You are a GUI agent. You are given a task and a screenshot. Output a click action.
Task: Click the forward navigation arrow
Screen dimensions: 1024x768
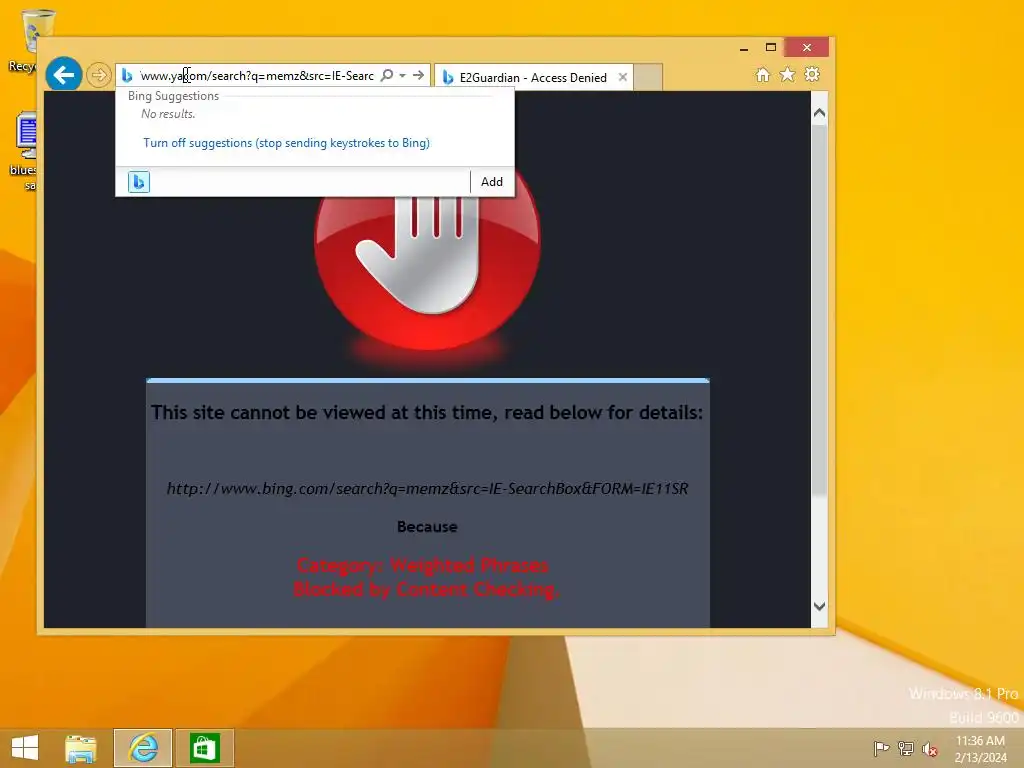[99, 75]
